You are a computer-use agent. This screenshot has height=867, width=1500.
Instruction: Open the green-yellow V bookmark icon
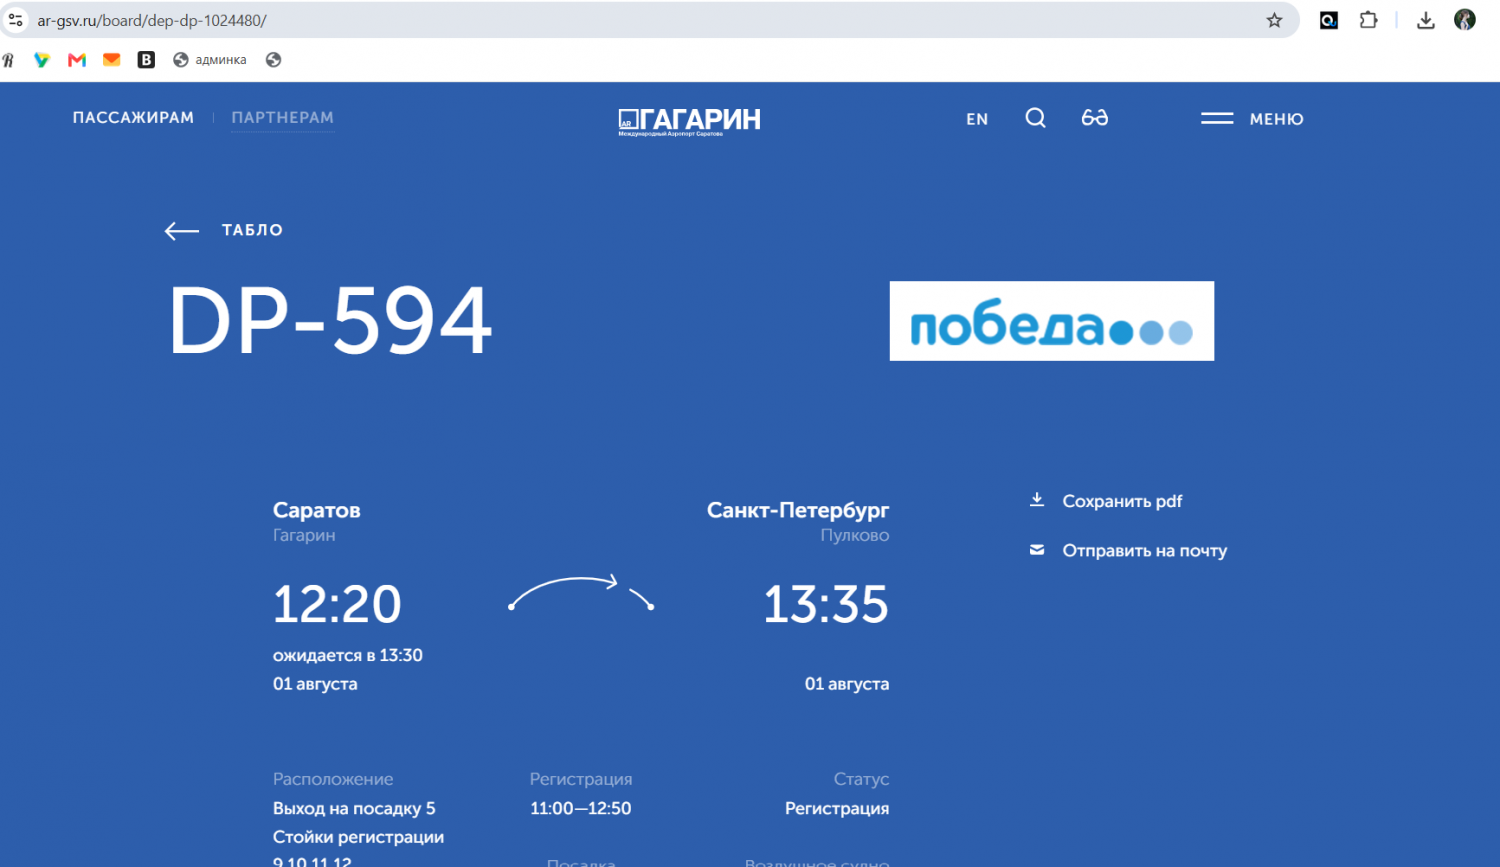click(x=42, y=60)
